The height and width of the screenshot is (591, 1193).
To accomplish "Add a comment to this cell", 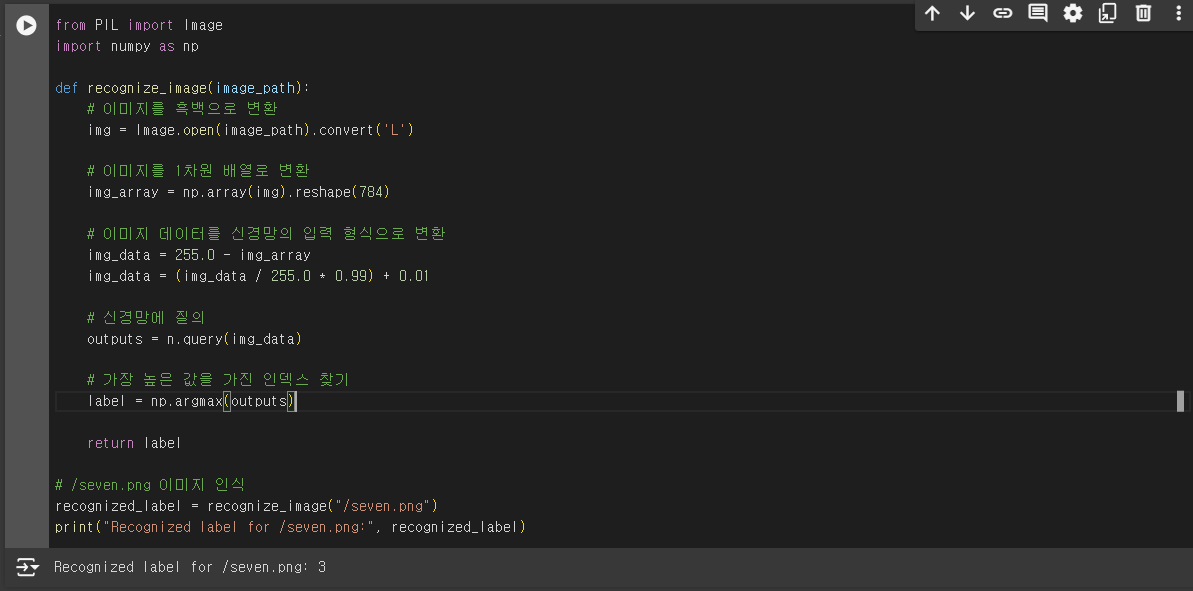I will coord(1038,13).
